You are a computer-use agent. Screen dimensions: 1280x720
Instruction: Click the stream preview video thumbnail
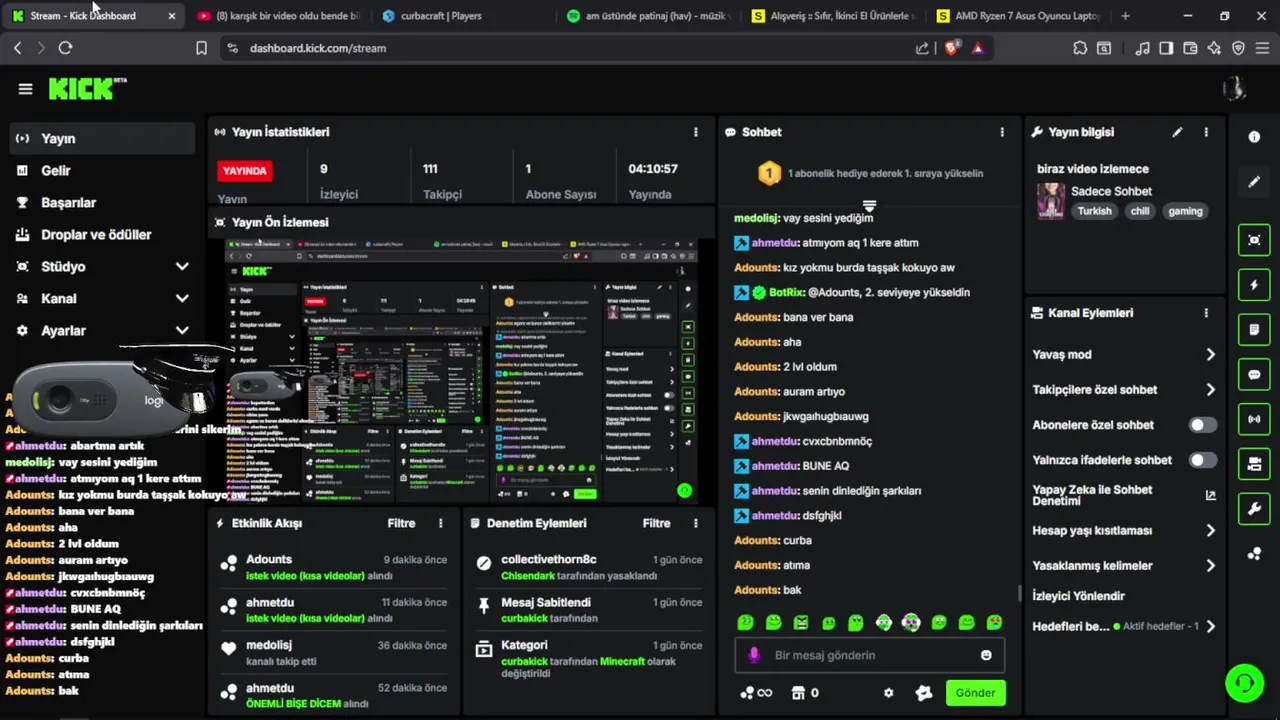tap(461, 370)
